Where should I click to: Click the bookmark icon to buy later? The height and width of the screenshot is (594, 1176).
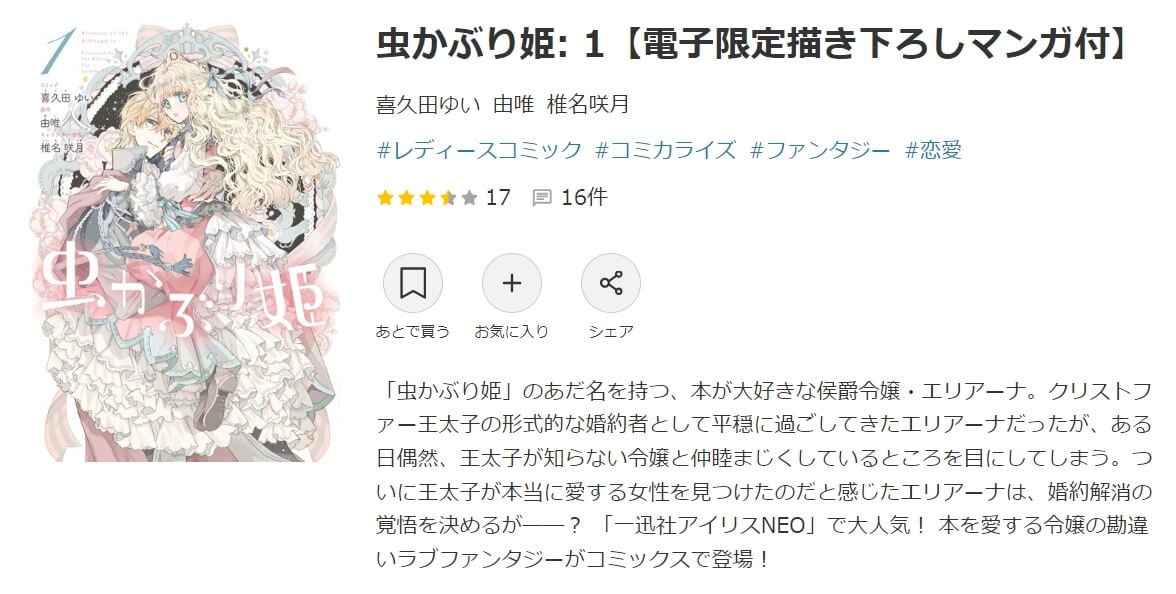pyautogui.click(x=412, y=283)
